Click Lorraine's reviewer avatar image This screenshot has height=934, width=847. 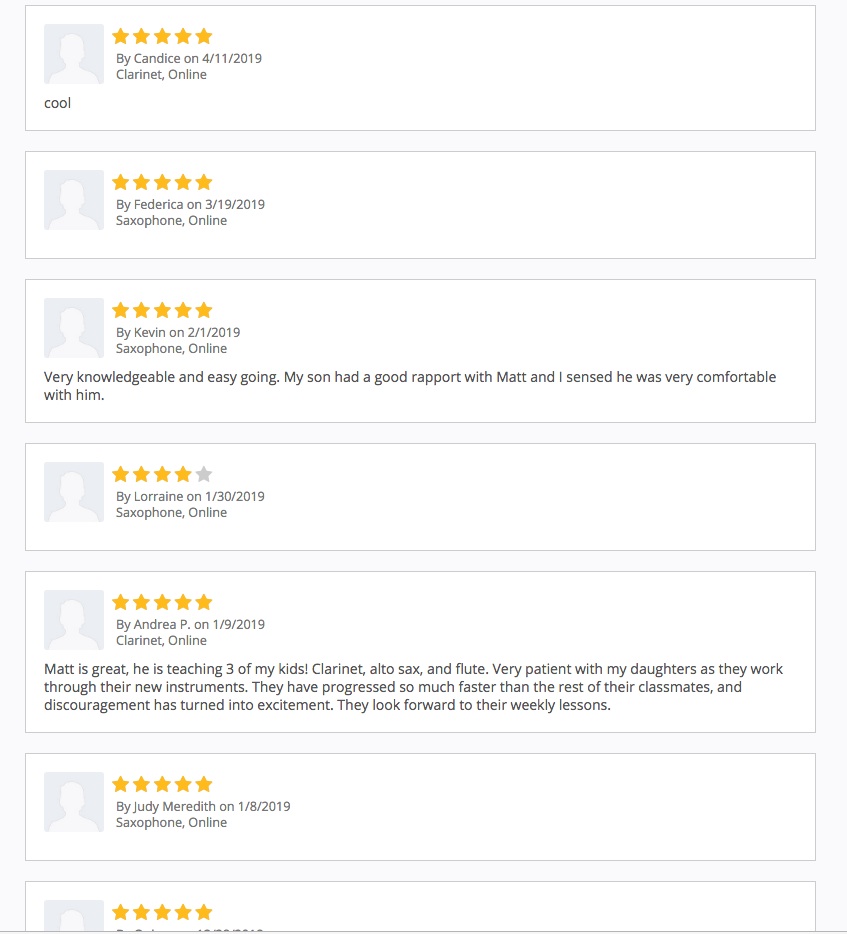tap(74, 492)
